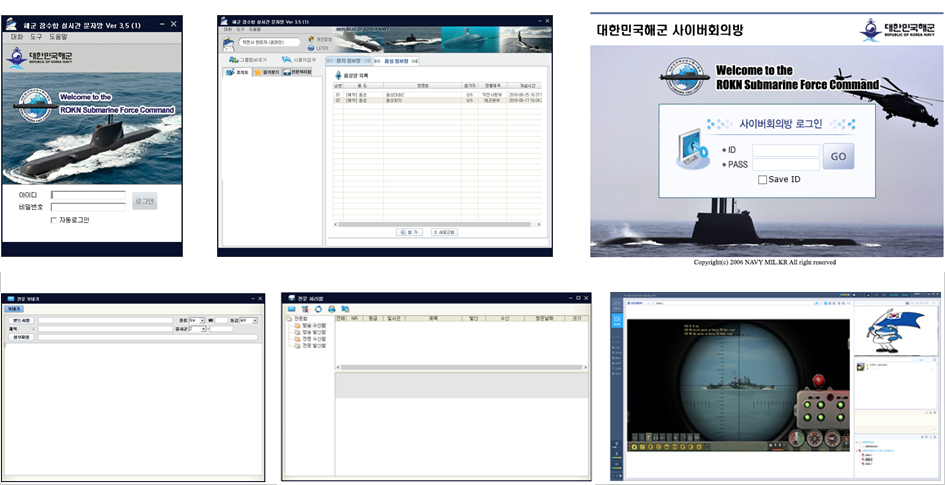
Task: Click the 전문 처리함 list horizontal scrollbar
Action: (462, 367)
